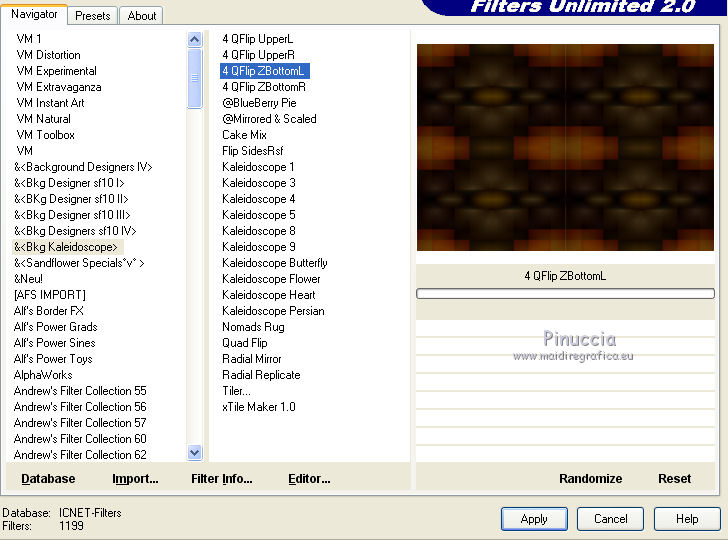Select VM Instant Art category
728x540 pixels.
point(50,103)
